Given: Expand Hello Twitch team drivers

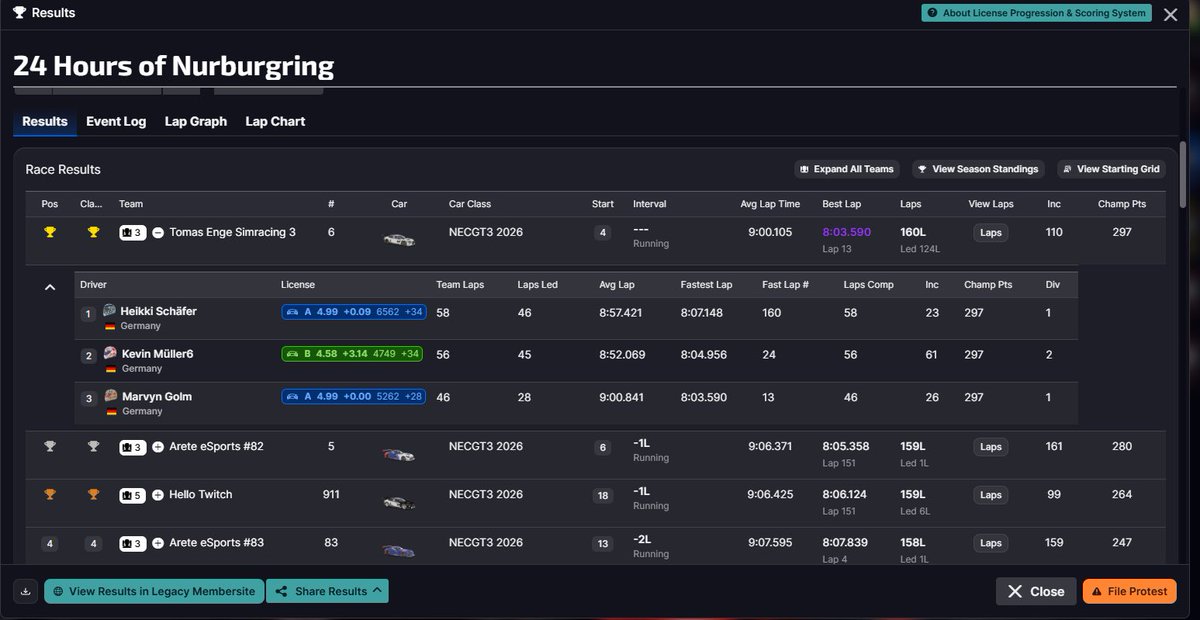Looking at the screenshot, I should point(158,495).
